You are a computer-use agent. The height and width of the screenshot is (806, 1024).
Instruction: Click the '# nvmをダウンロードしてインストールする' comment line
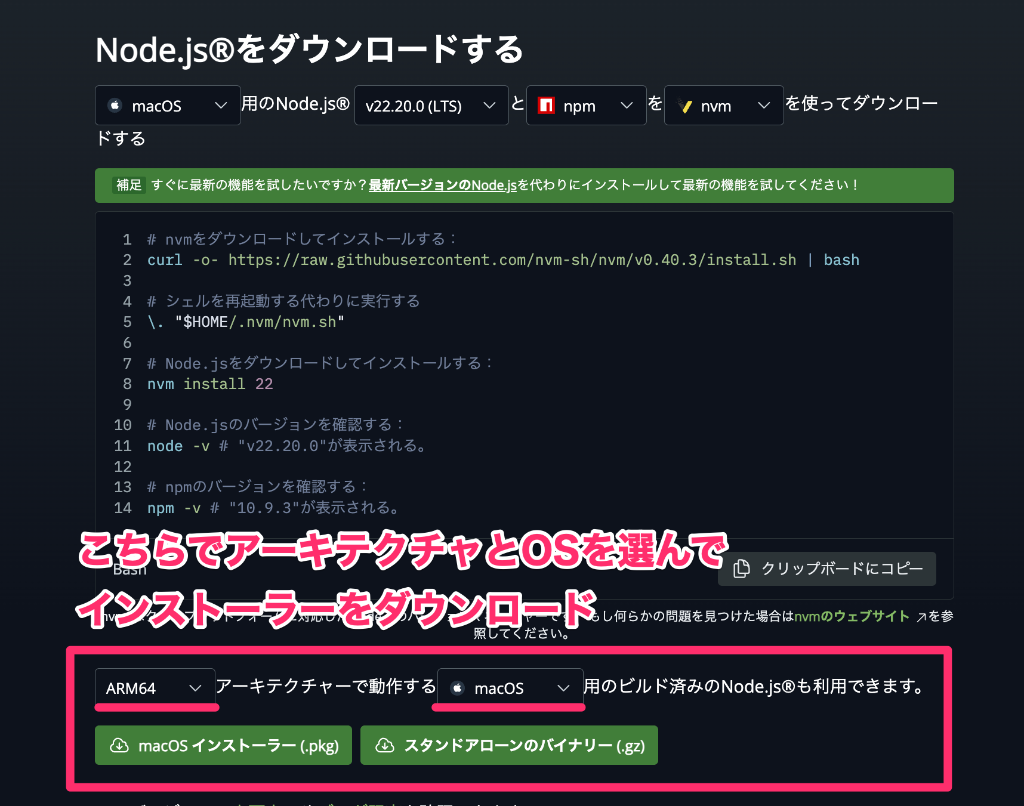coord(302,239)
